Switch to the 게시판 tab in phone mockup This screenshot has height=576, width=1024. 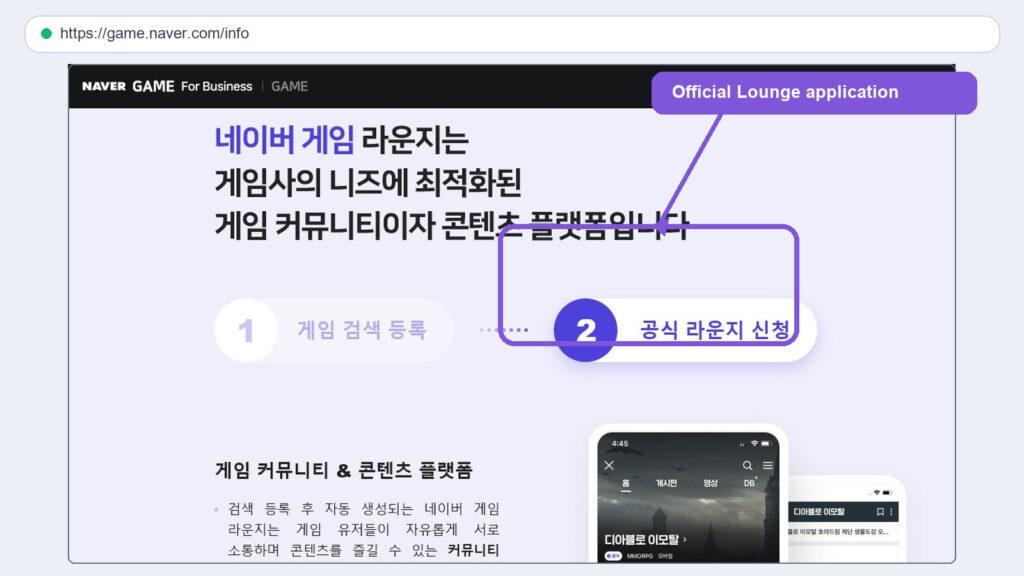666,483
